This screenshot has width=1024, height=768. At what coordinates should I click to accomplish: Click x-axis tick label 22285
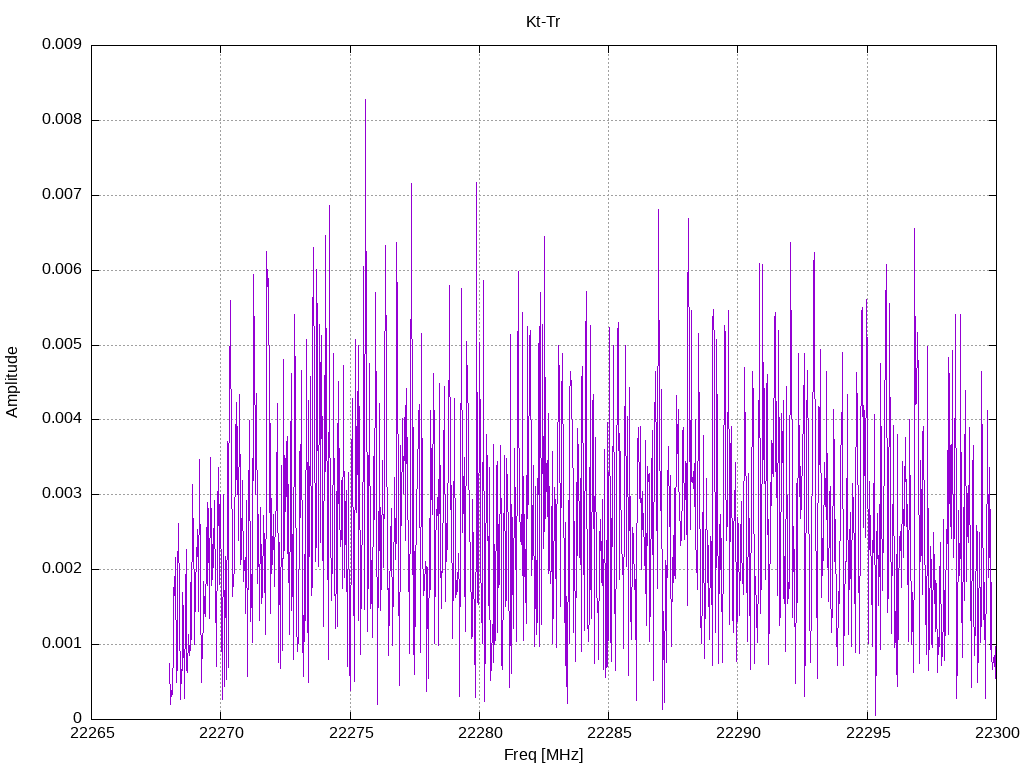[609, 733]
